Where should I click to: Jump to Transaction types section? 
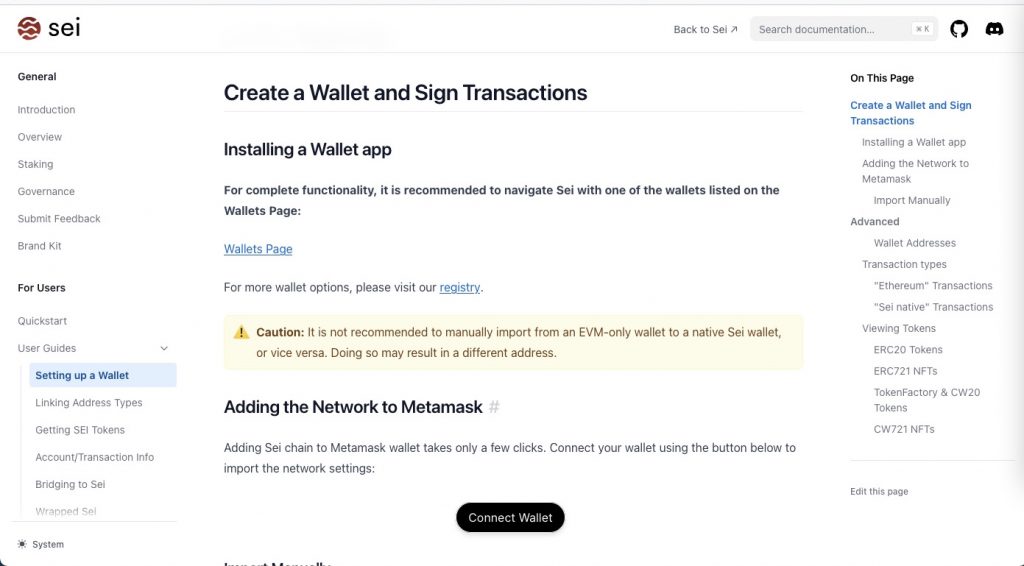904,264
